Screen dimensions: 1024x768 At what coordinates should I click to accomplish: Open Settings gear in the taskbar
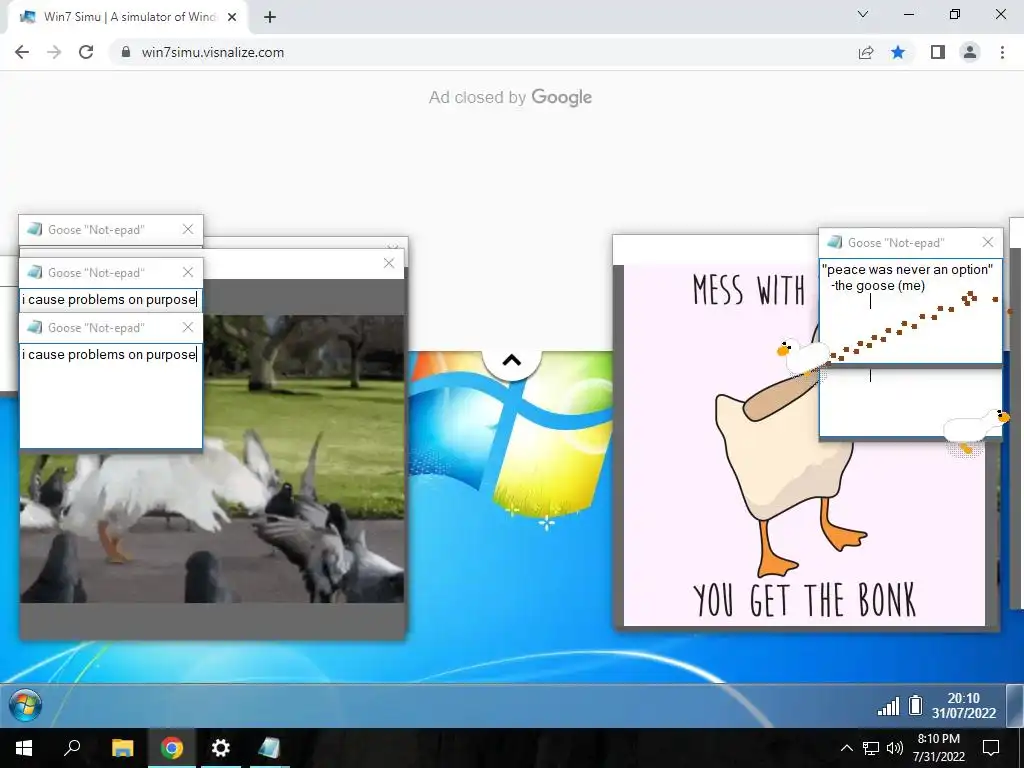click(221, 748)
